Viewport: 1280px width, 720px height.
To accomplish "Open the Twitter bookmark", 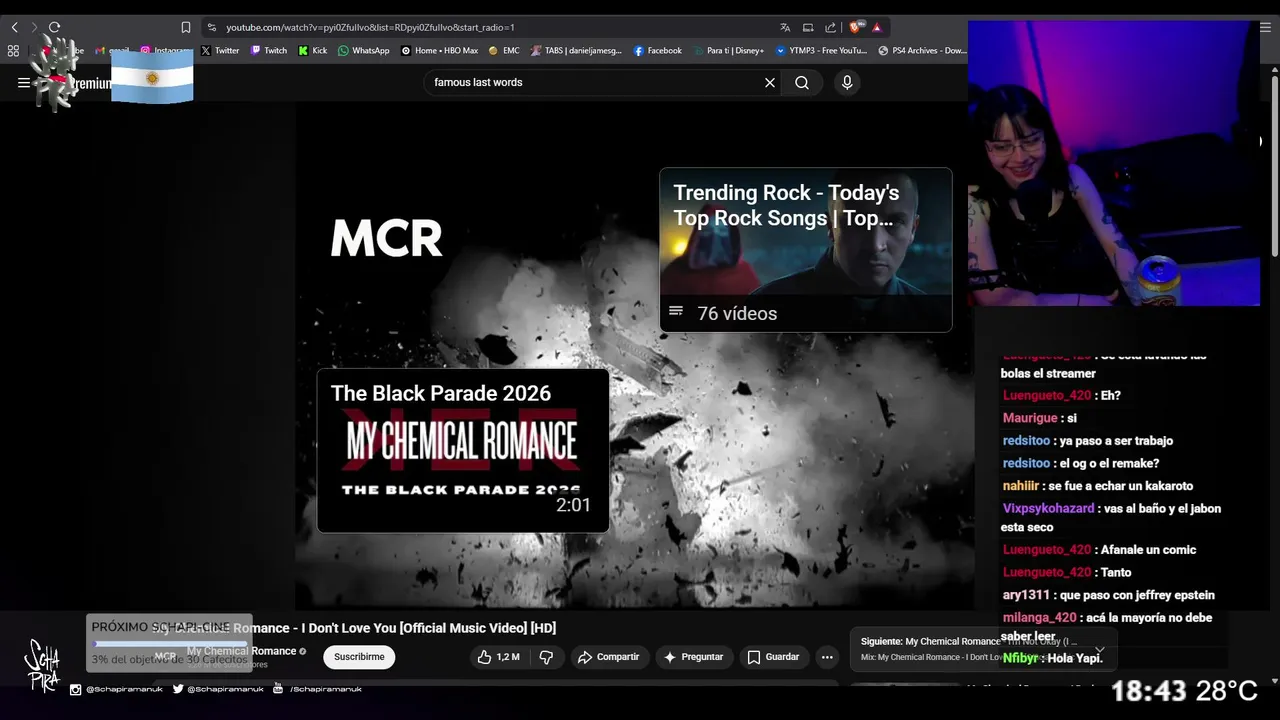I will click(x=220, y=50).
